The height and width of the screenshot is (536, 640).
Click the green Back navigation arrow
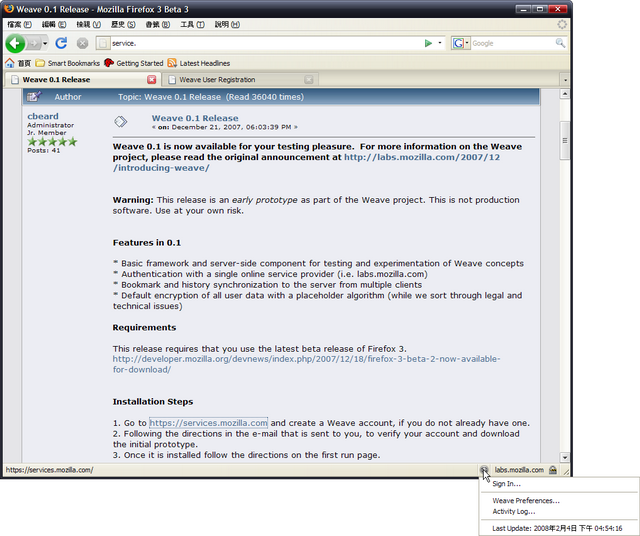click(x=16, y=43)
